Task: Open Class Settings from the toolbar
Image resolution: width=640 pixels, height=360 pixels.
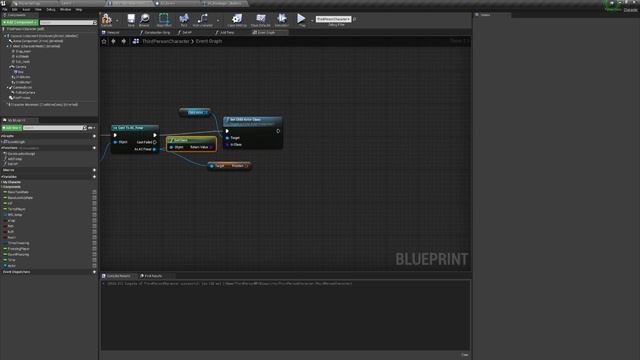Action: point(237,19)
